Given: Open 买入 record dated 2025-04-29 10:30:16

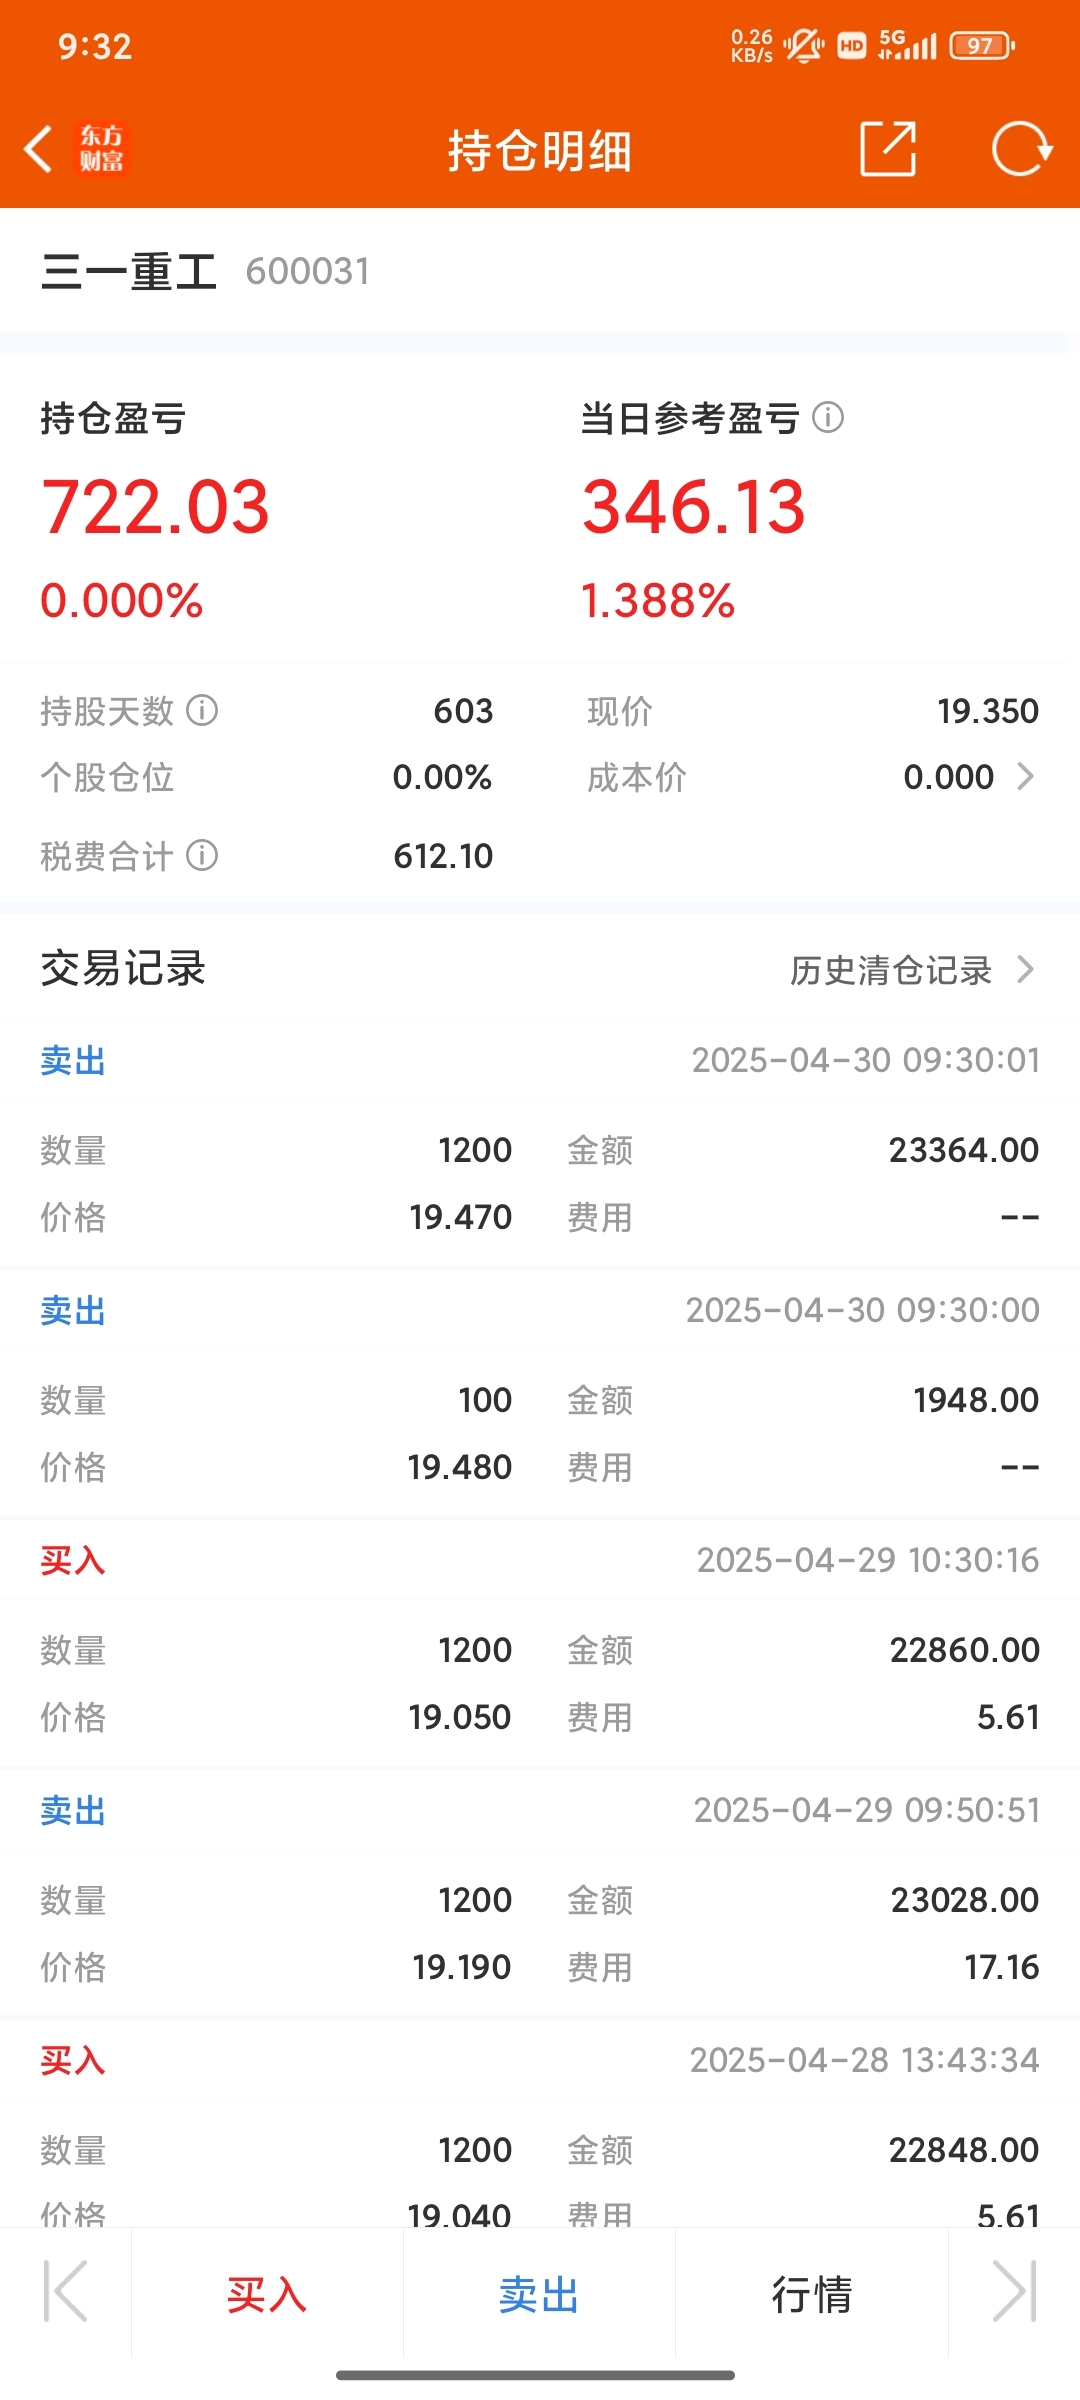Looking at the screenshot, I should click(540, 1641).
